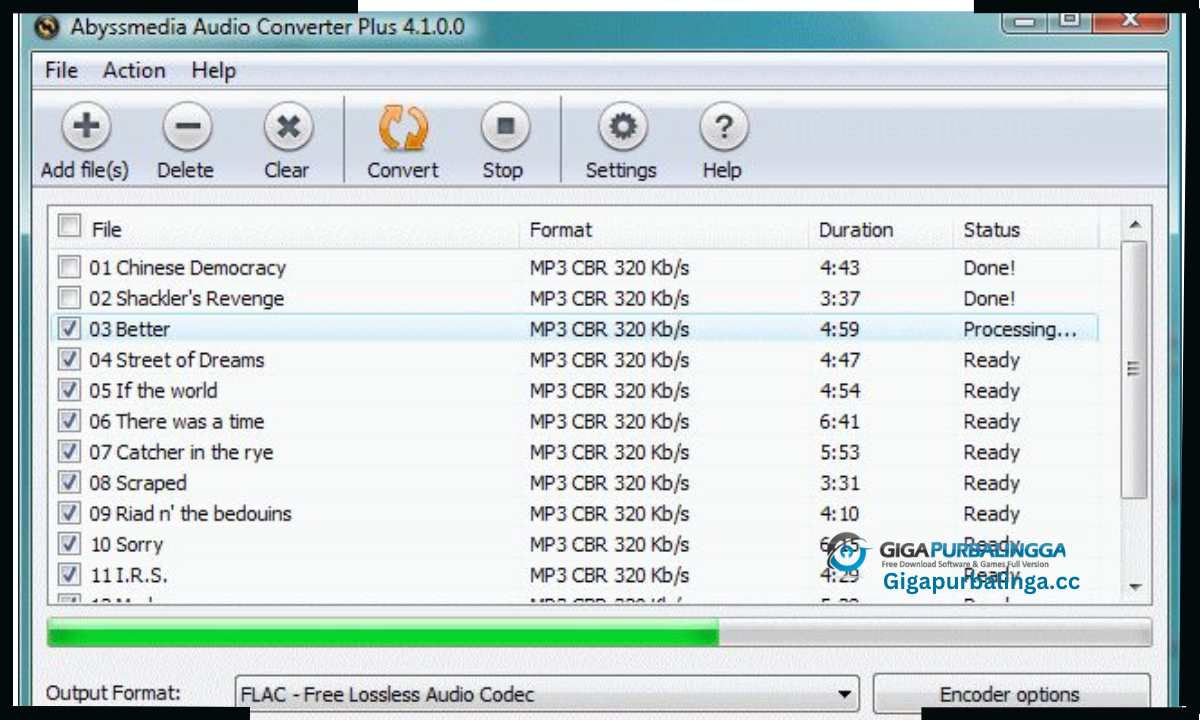Click the Stop square icon

point(505,126)
